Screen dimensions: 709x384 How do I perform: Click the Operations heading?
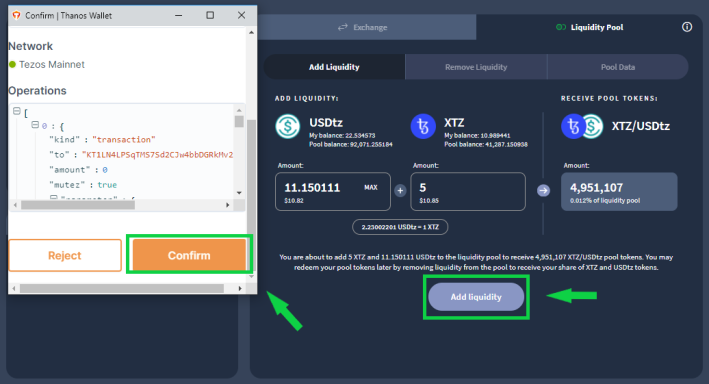tap(38, 90)
